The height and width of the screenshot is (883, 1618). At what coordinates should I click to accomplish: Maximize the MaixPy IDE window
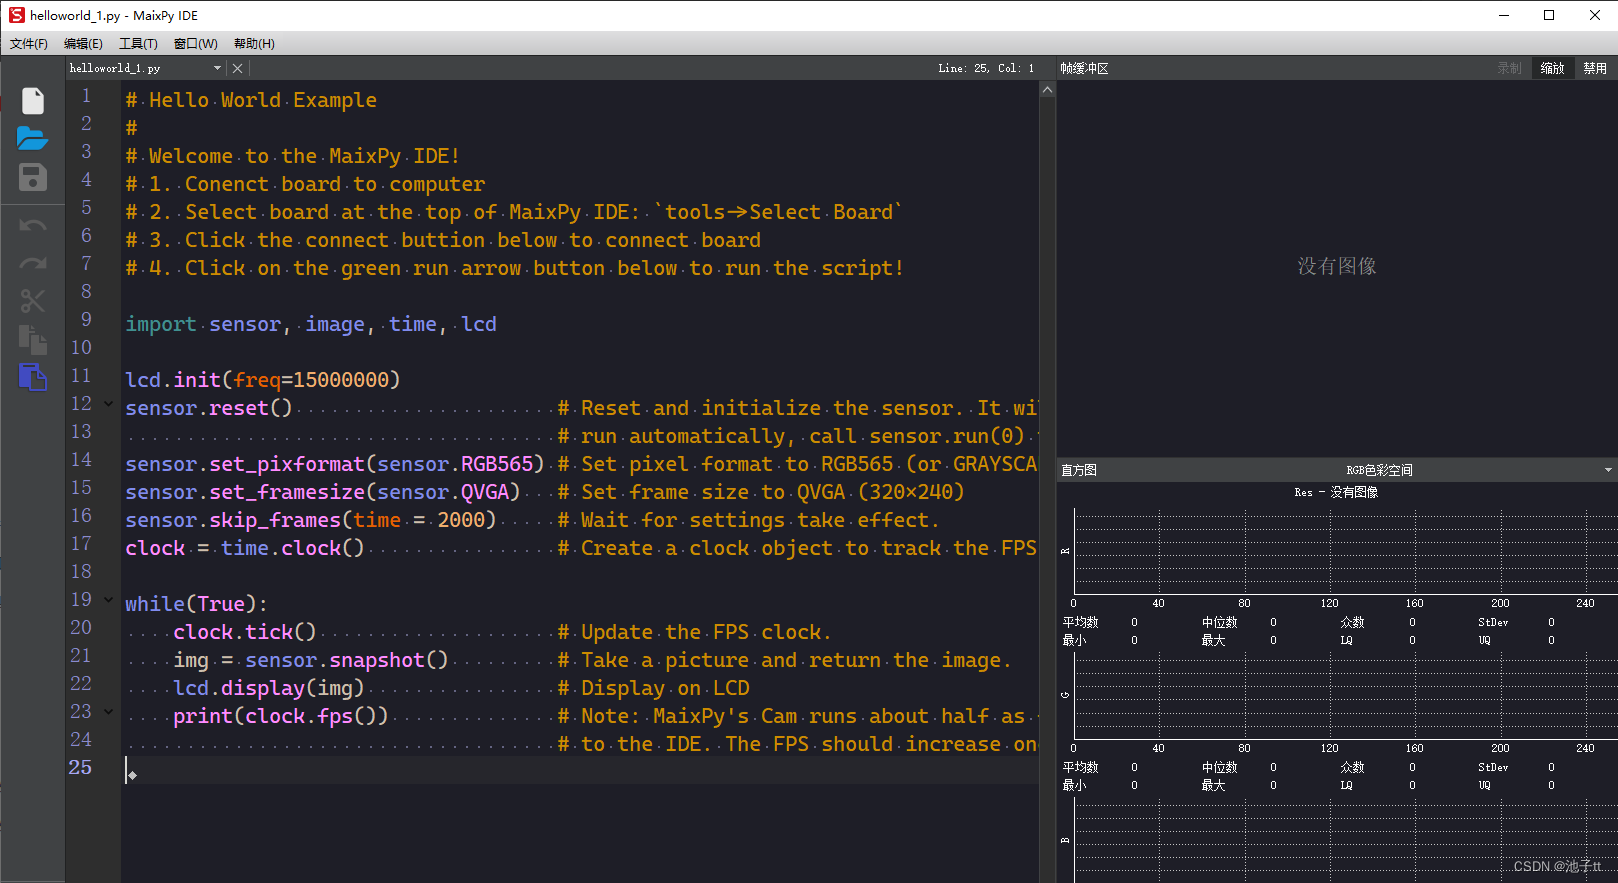(x=1549, y=15)
